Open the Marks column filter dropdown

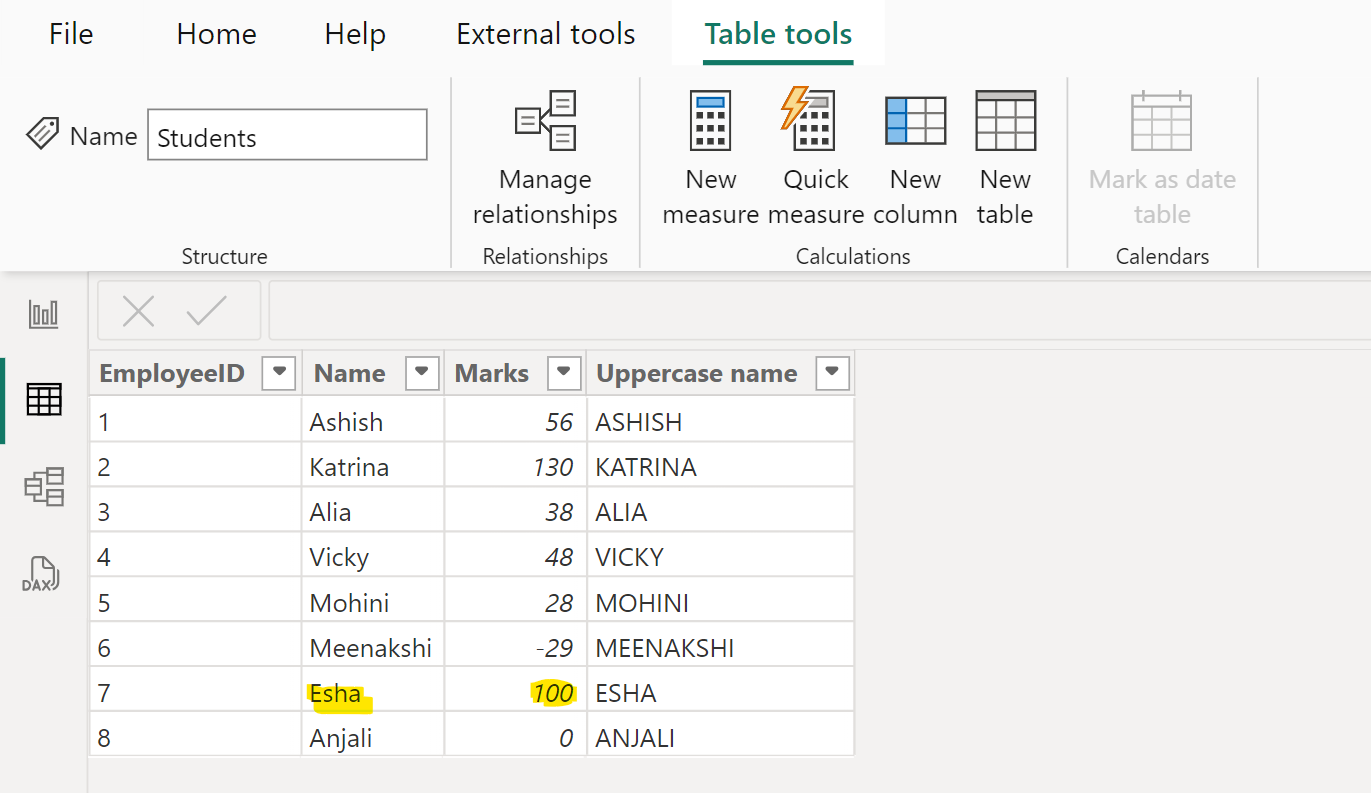[x=563, y=372]
